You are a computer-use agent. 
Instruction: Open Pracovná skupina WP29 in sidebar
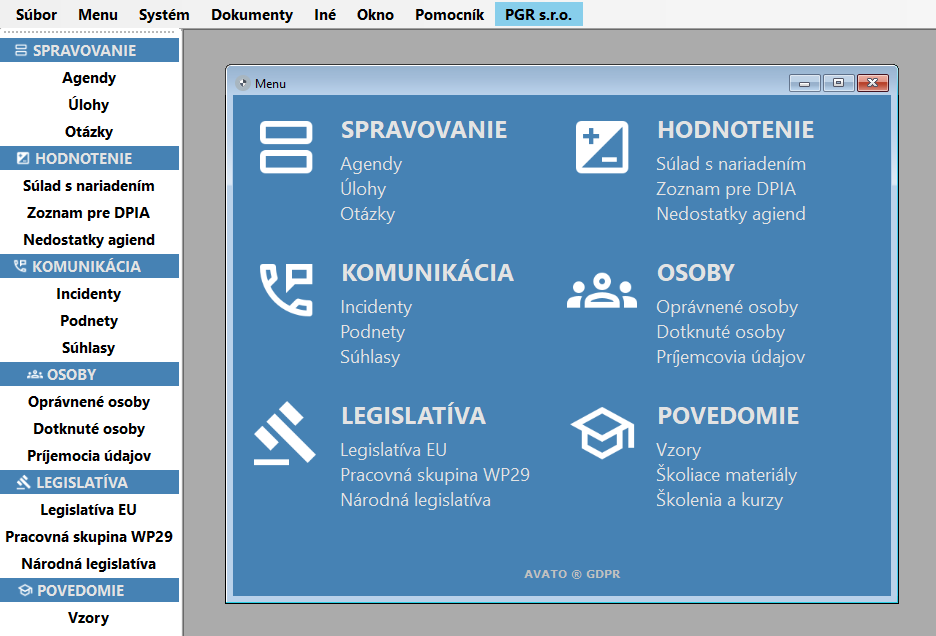coord(89,537)
